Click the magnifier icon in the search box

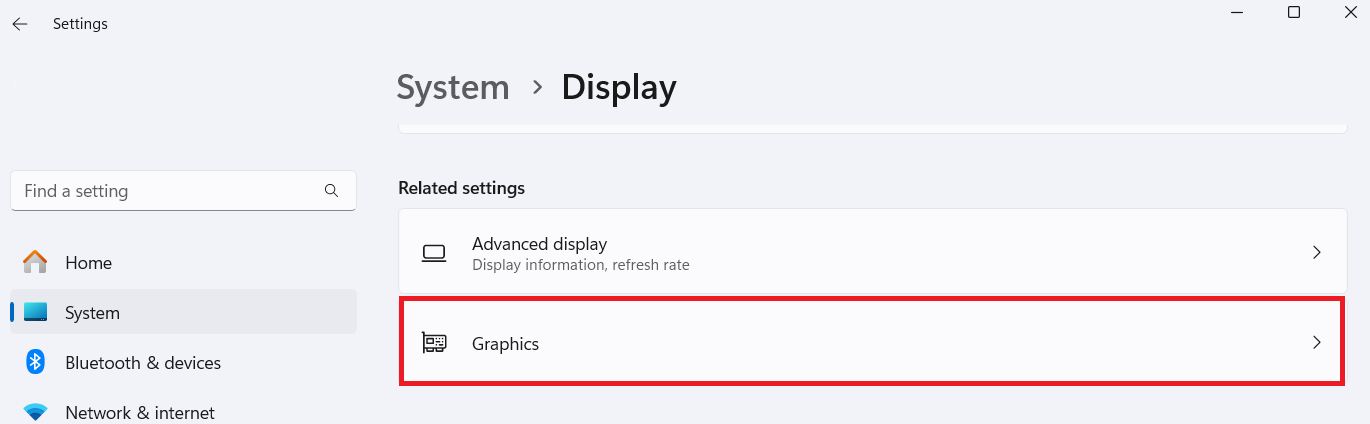click(332, 191)
